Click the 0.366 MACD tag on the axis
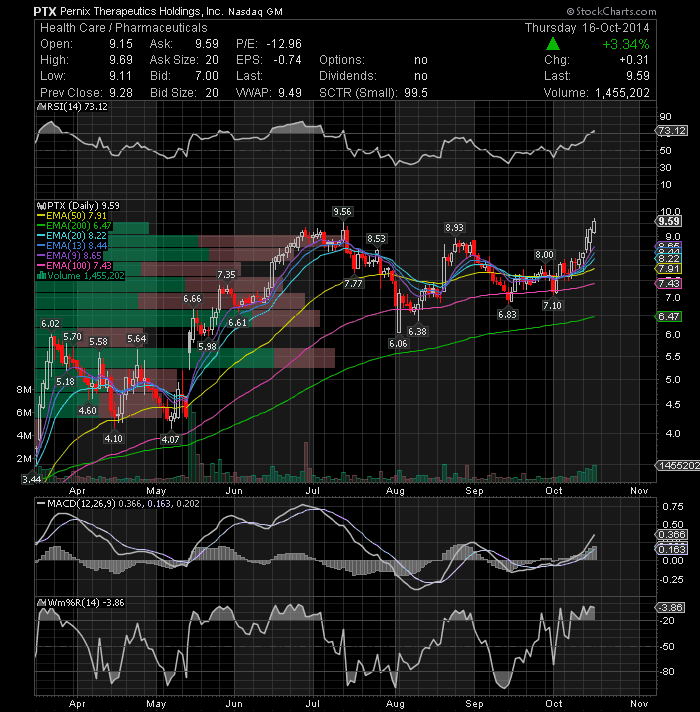The height and width of the screenshot is (712, 700). coord(672,534)
